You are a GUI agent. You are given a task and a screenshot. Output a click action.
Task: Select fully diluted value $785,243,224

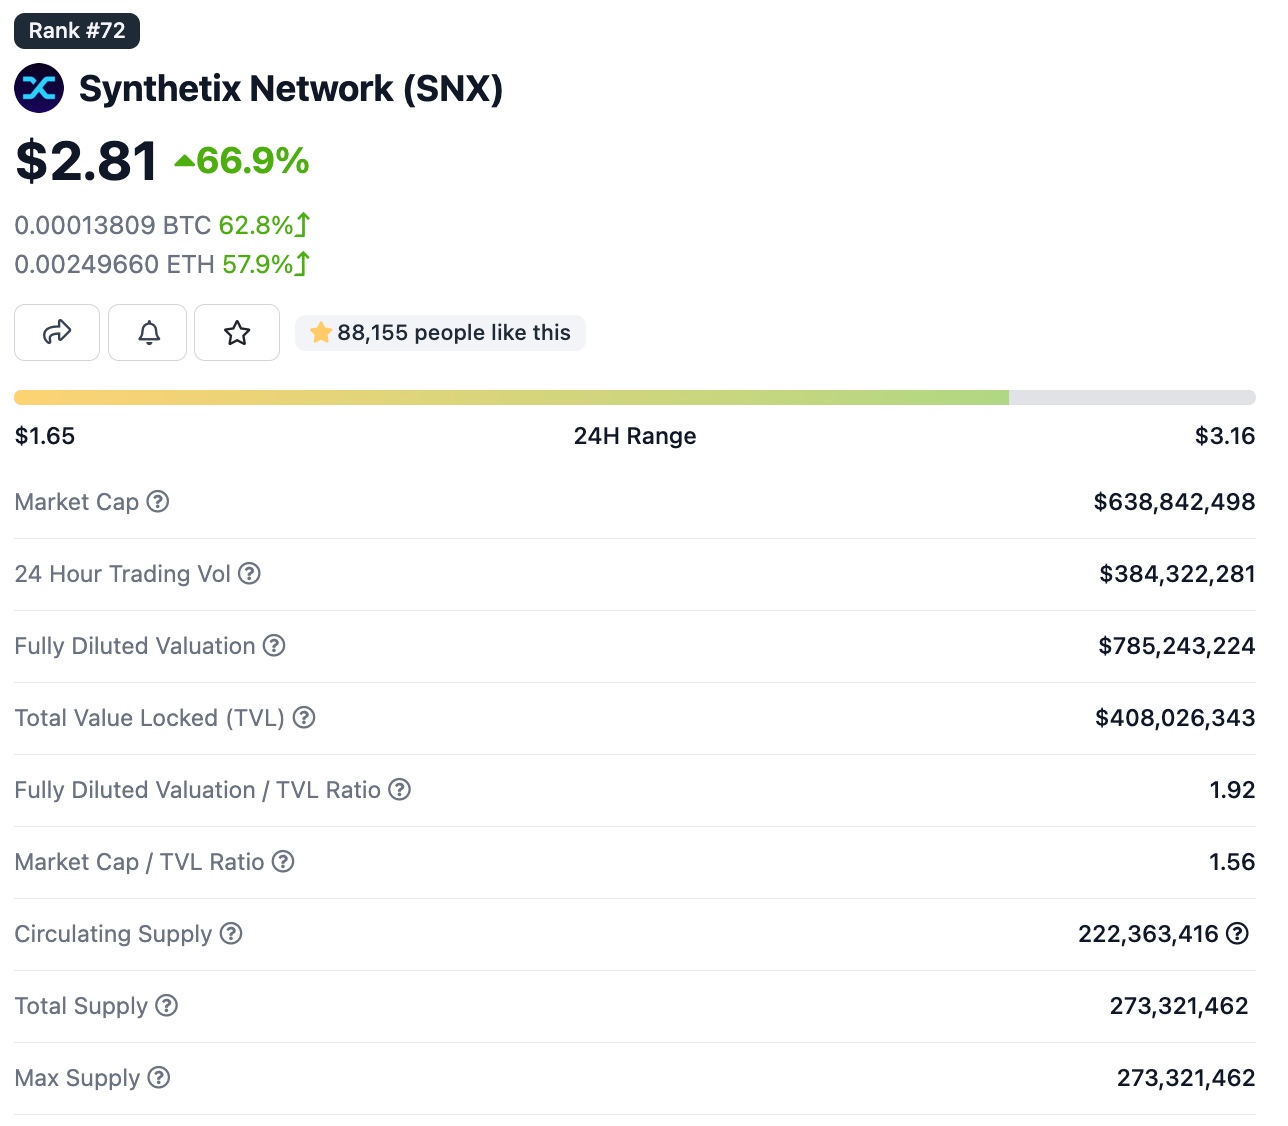[1177, 645]
